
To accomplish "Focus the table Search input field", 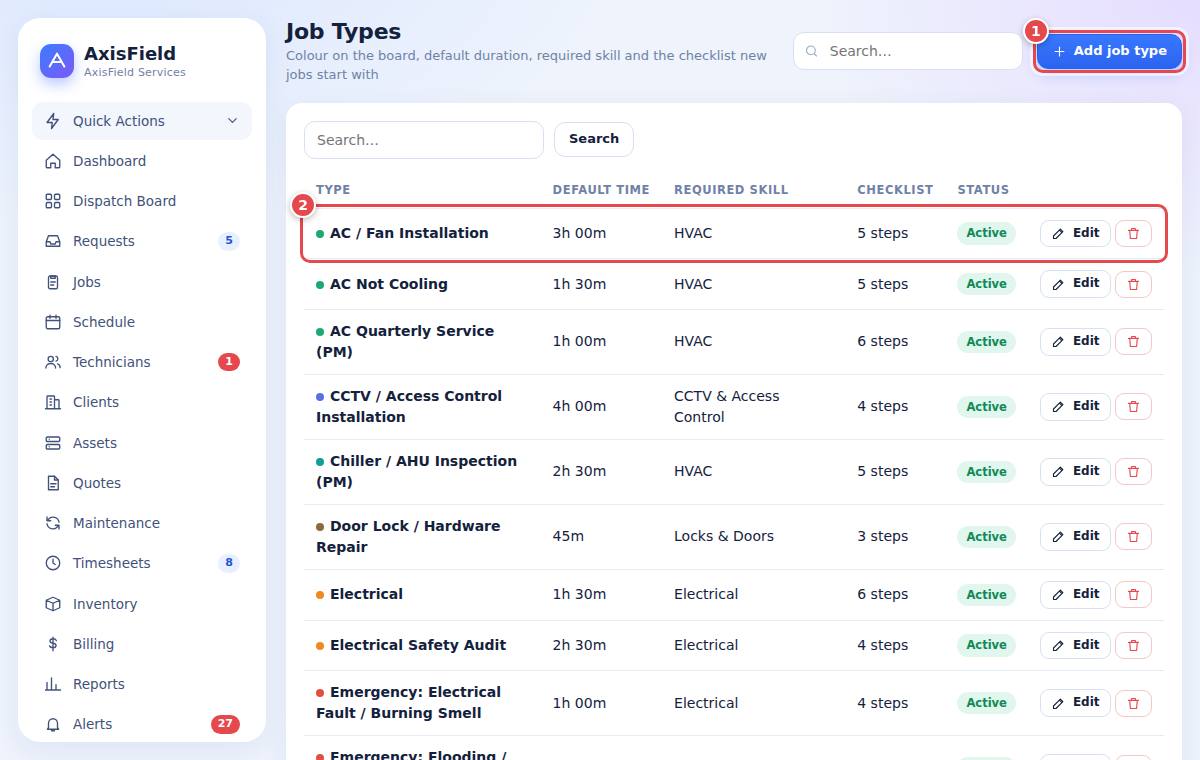I will tap(424, 140).
